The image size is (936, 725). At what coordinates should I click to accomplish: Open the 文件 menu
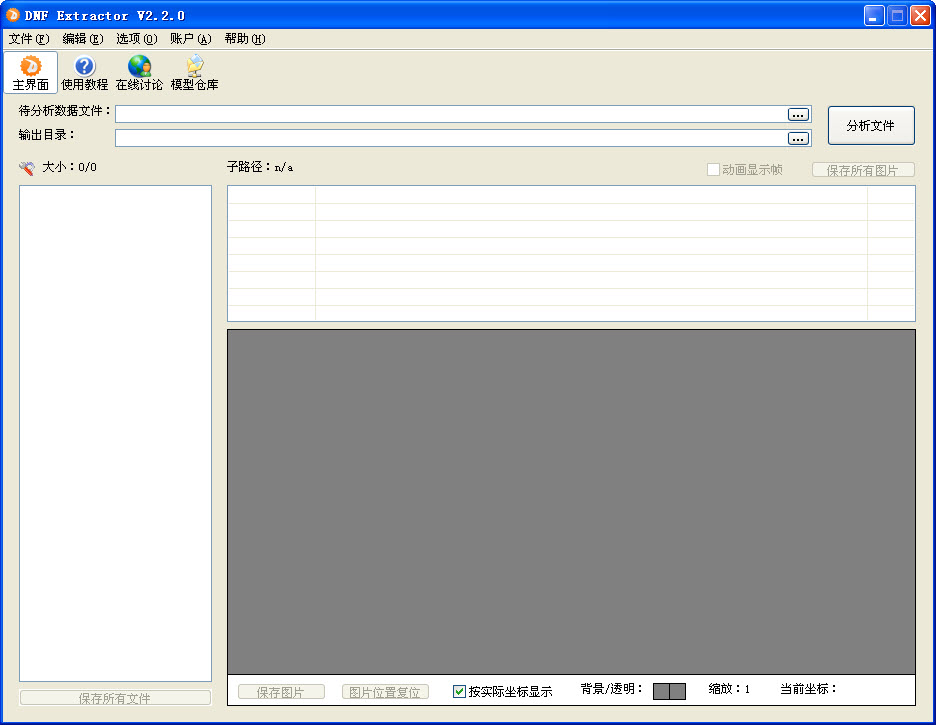point(28,39)
